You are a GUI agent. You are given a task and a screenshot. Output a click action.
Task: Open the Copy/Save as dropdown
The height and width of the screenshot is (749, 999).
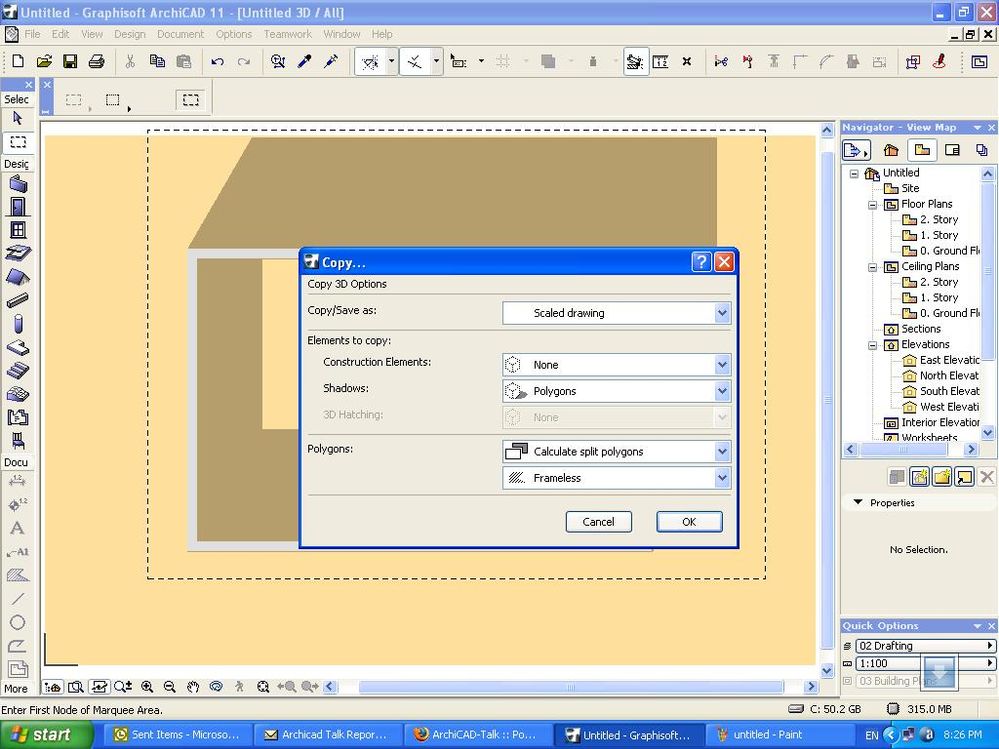pos(616,313)
